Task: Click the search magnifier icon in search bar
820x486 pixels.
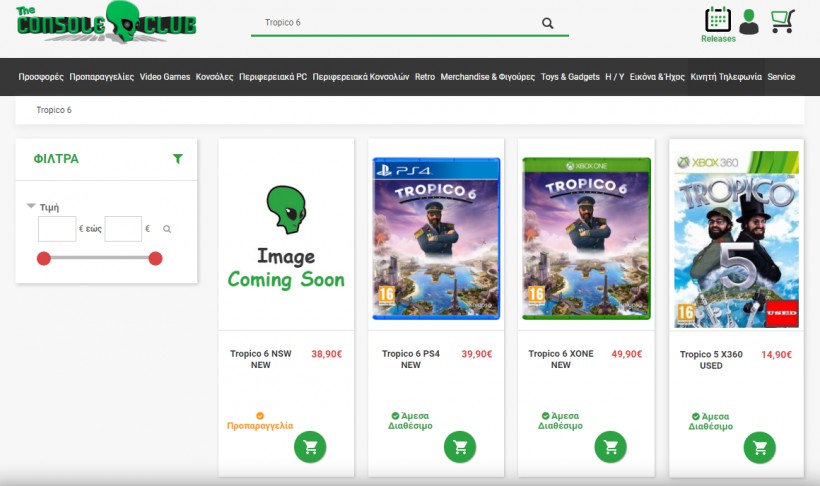Action: point(547,23)
